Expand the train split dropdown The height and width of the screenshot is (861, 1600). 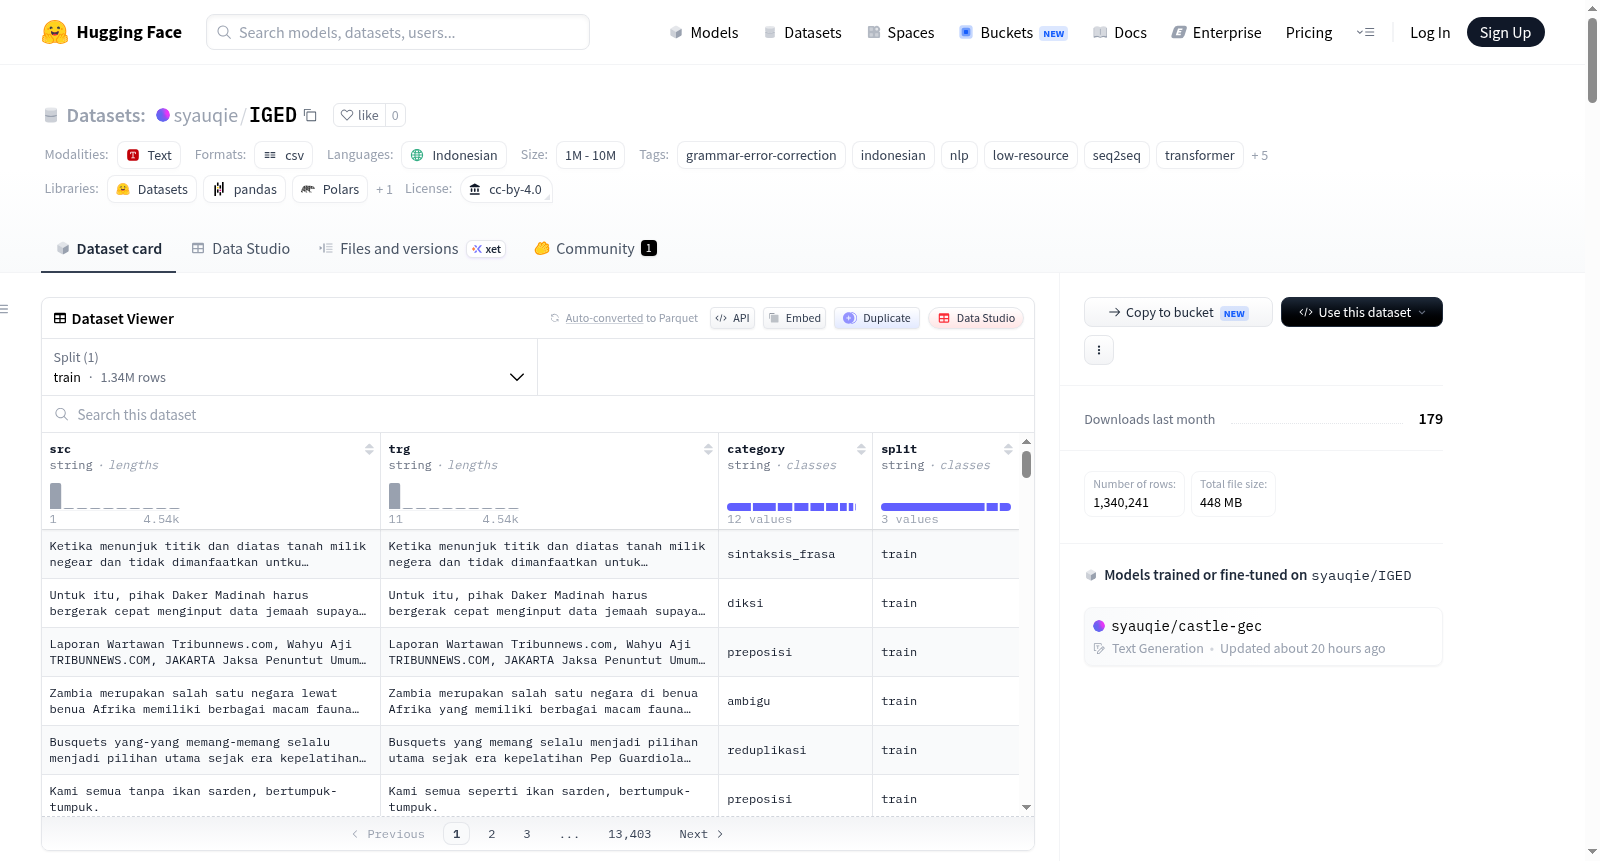[290, 367]
